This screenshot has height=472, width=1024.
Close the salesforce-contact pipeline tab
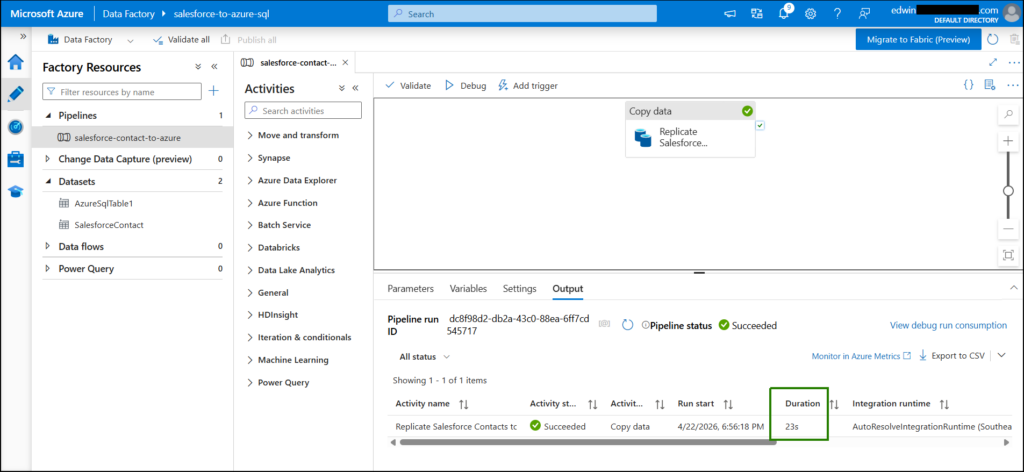345,63
